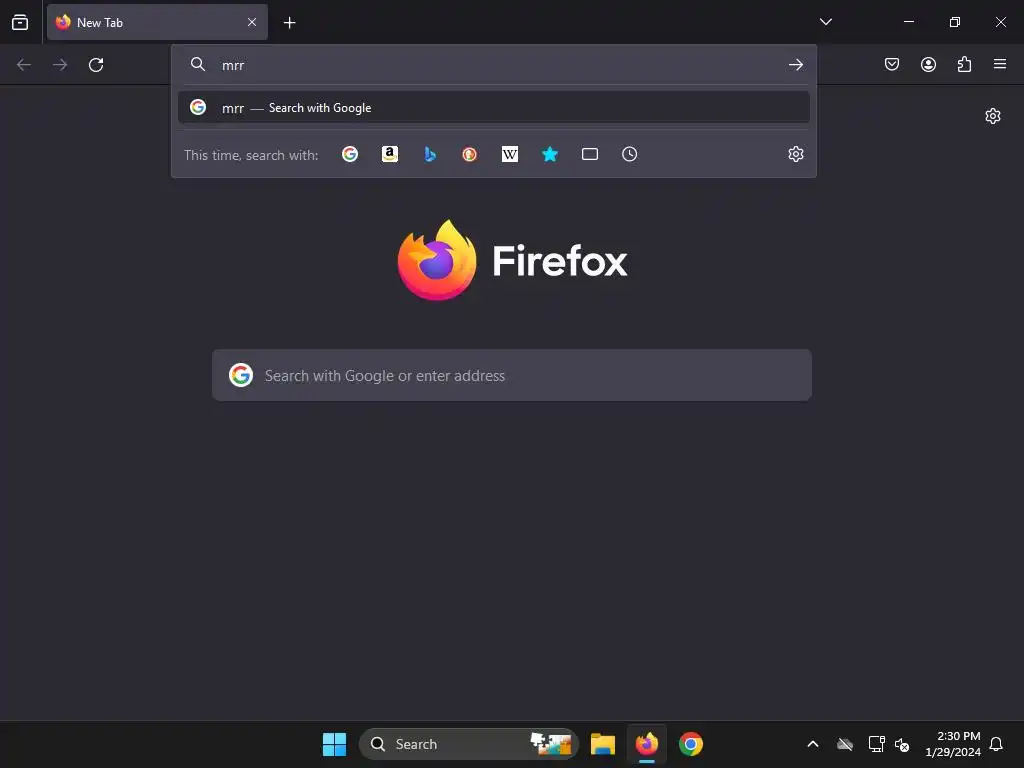1024x768 pixels.
Task: Launch Google Chrome from the taskbar
Action: coord(691,744)
